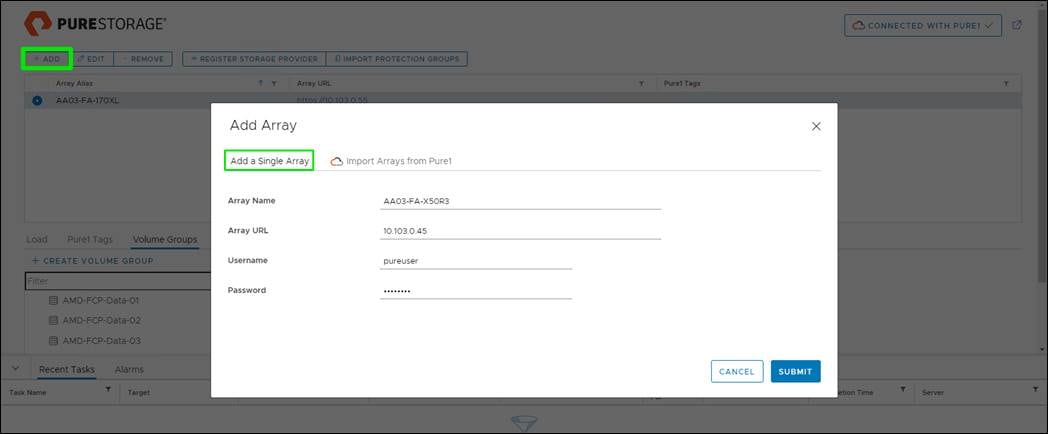This screenshot has height=434, width=1048.
Task: Click Import Protection Groups
Action: click(x=397, y=59)
